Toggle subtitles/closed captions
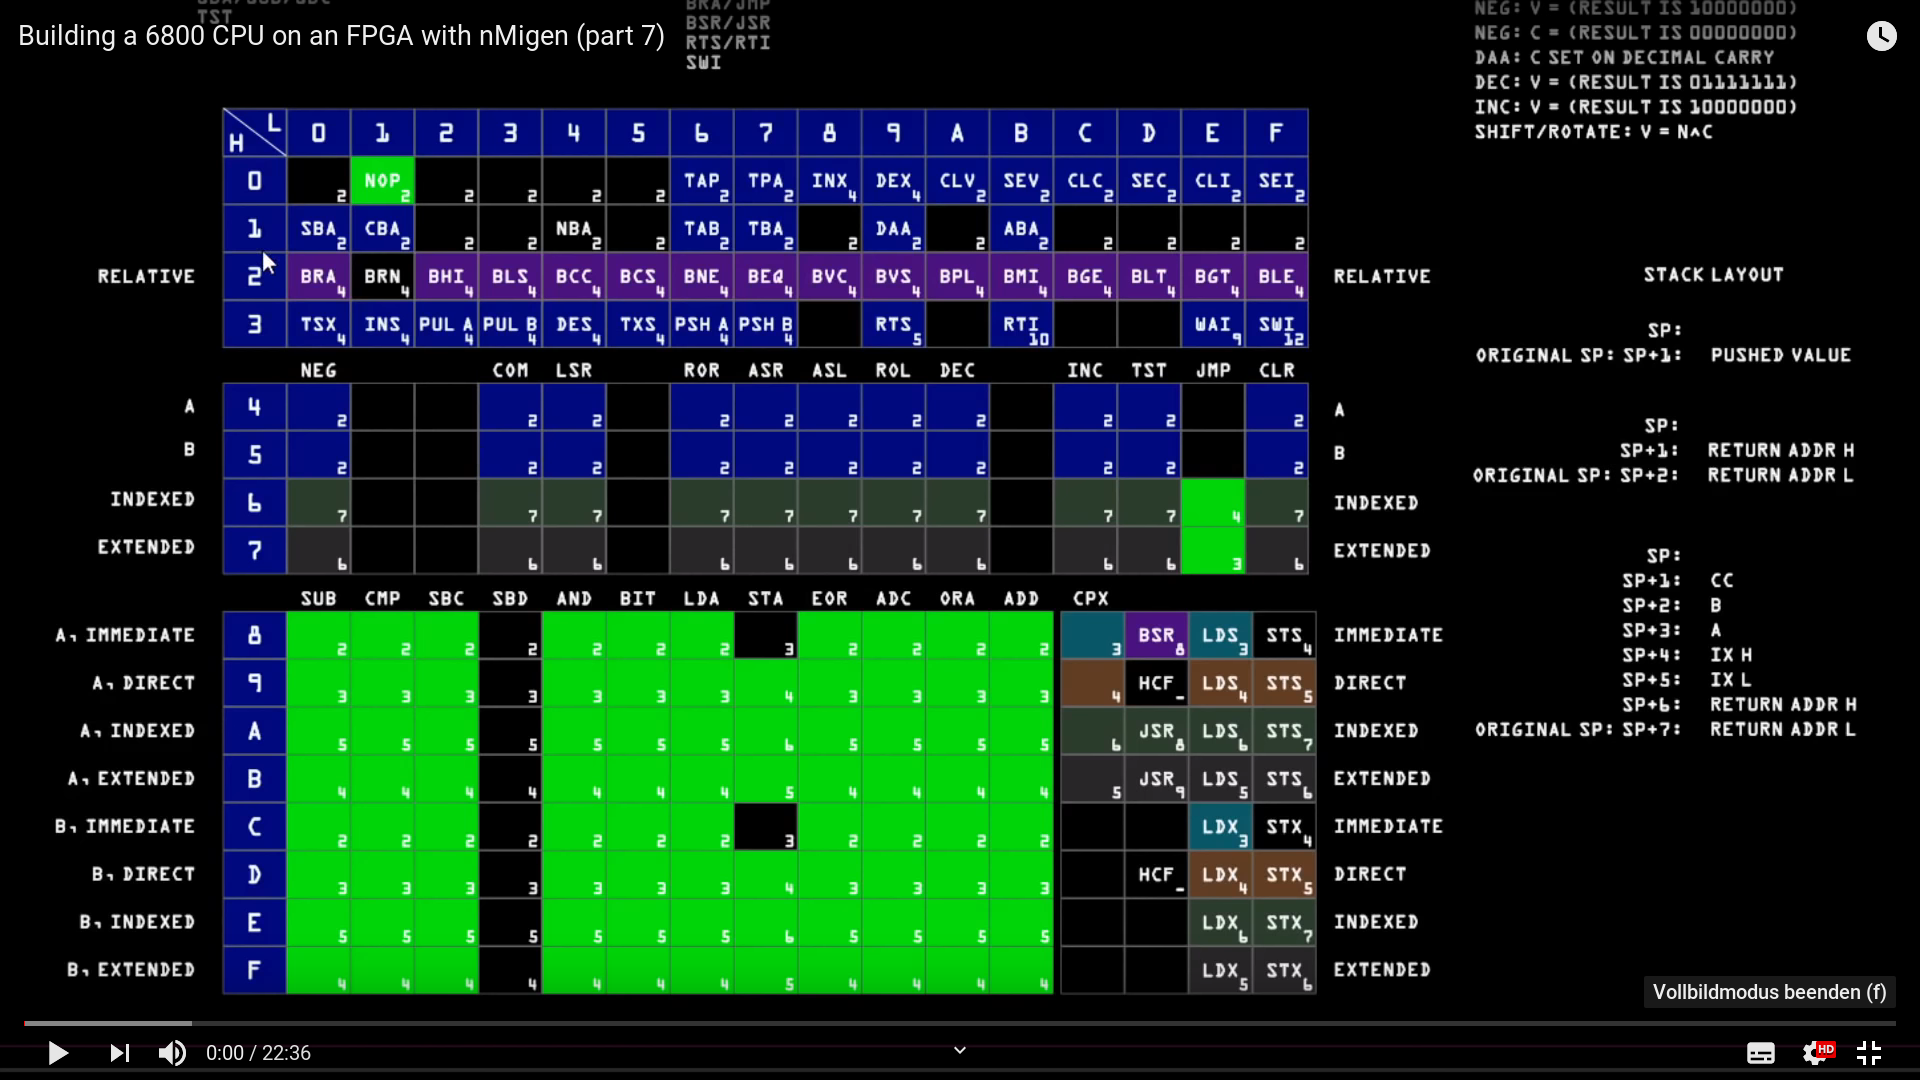The image size is (1920, 1080). pyautogui.click(x=1760, y=1053)
